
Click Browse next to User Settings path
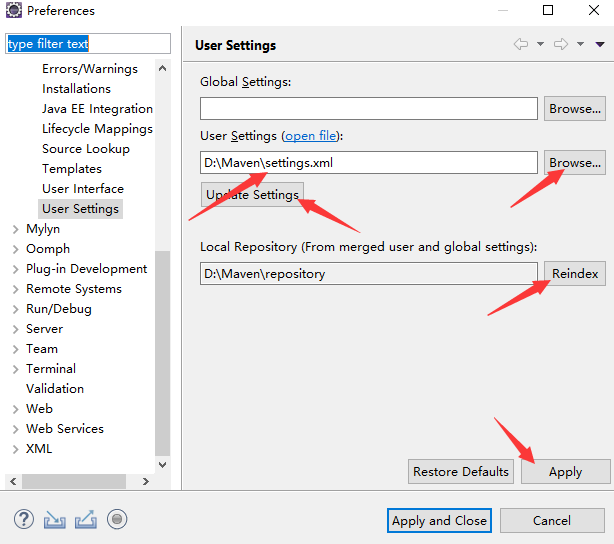574,163
